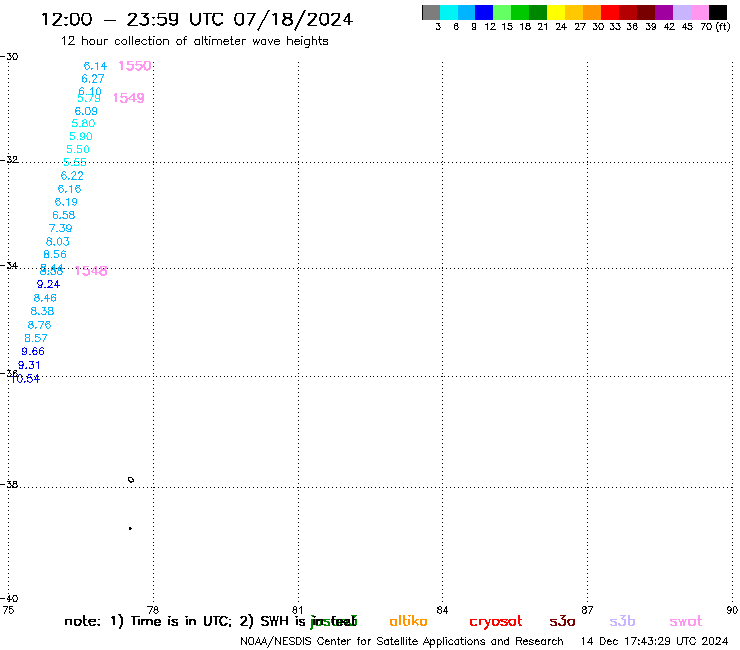Select the wave height reading 8.76
Screen dimensions: 740x650
click(x=39, y=325)
